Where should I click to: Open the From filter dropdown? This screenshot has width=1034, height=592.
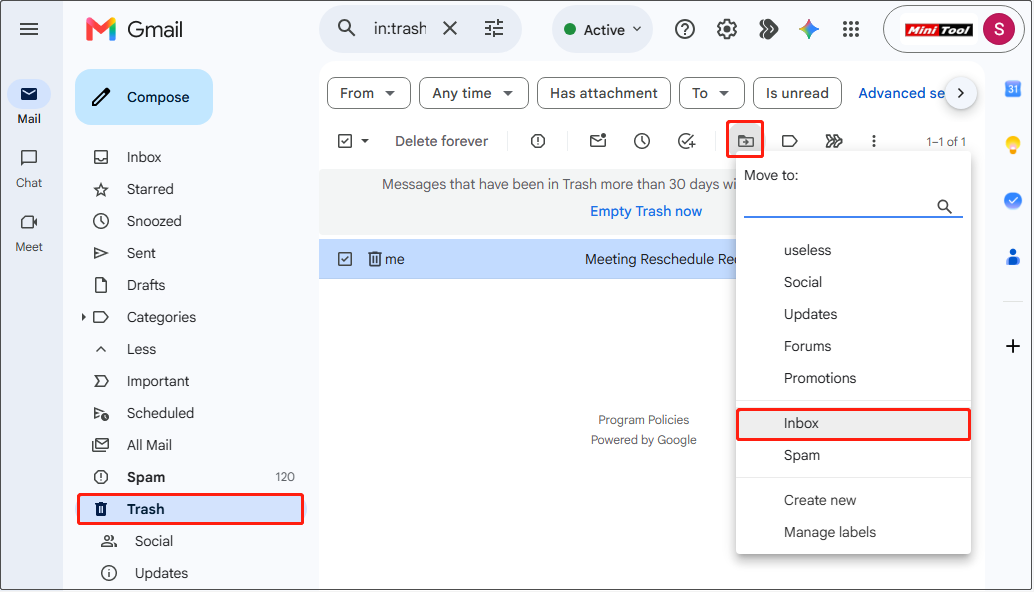point(369,93)
